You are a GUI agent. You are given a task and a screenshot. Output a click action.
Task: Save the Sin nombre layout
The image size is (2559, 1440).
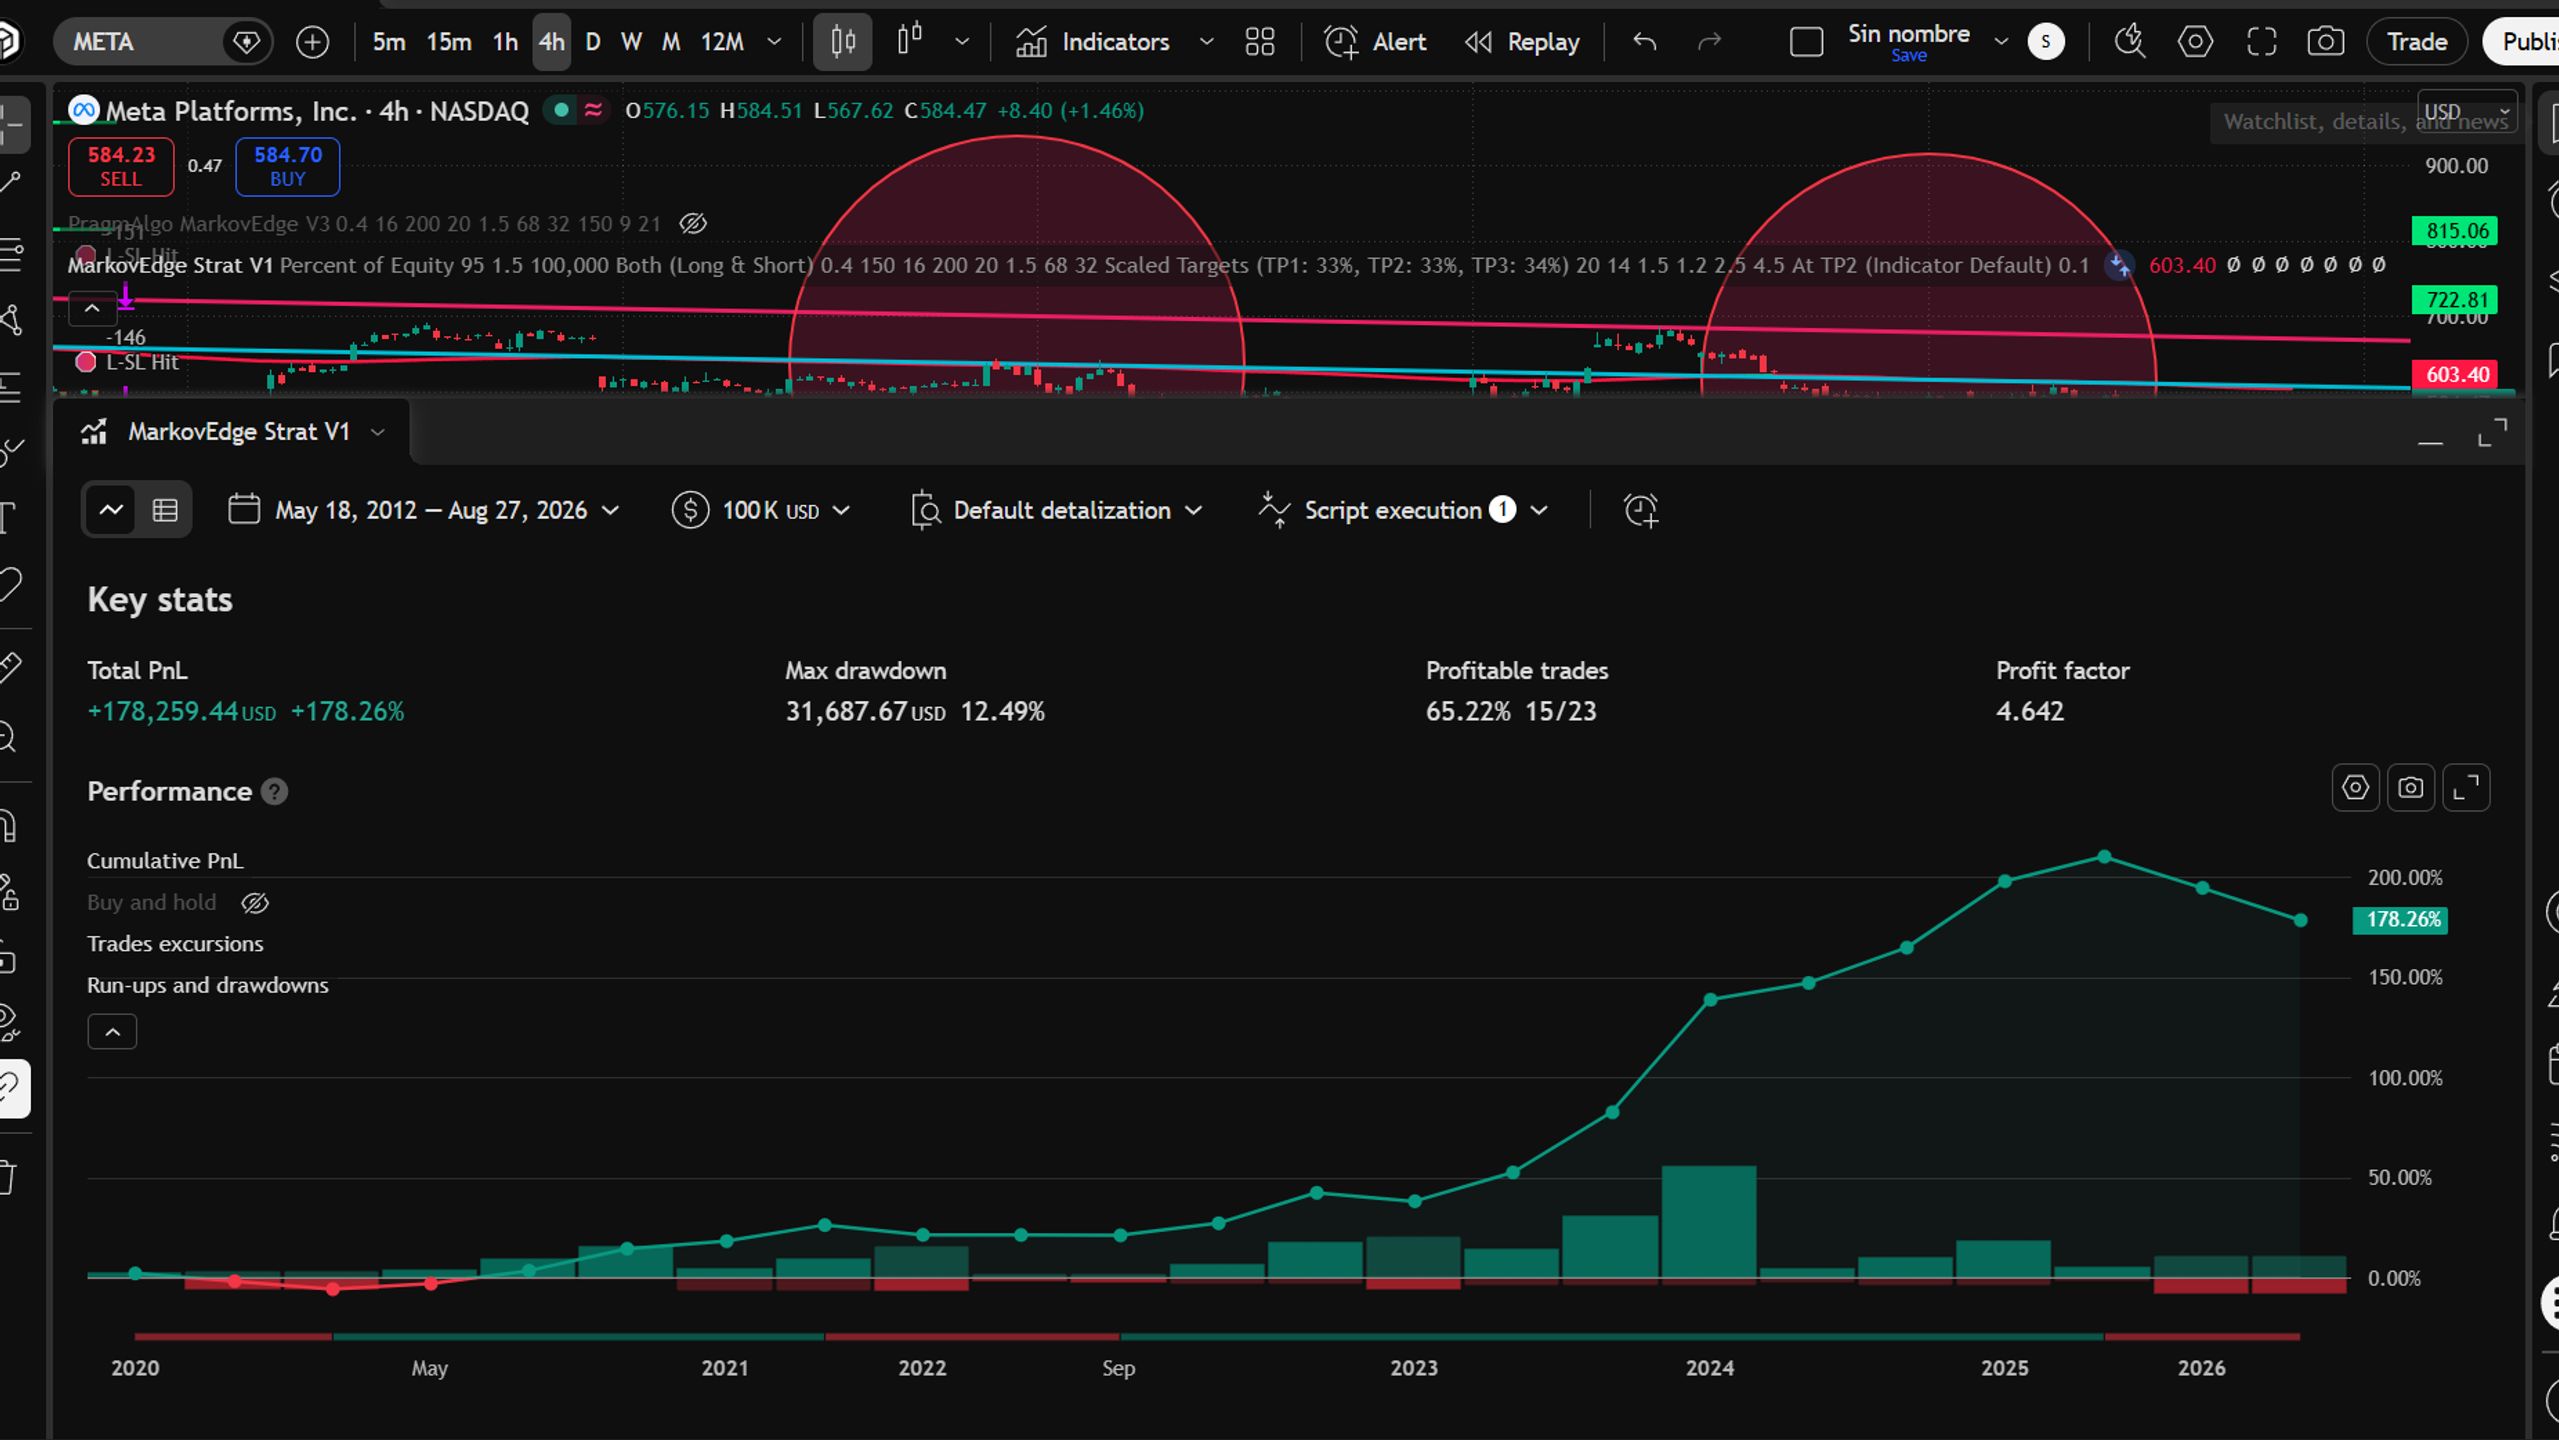click(1908, 56)
